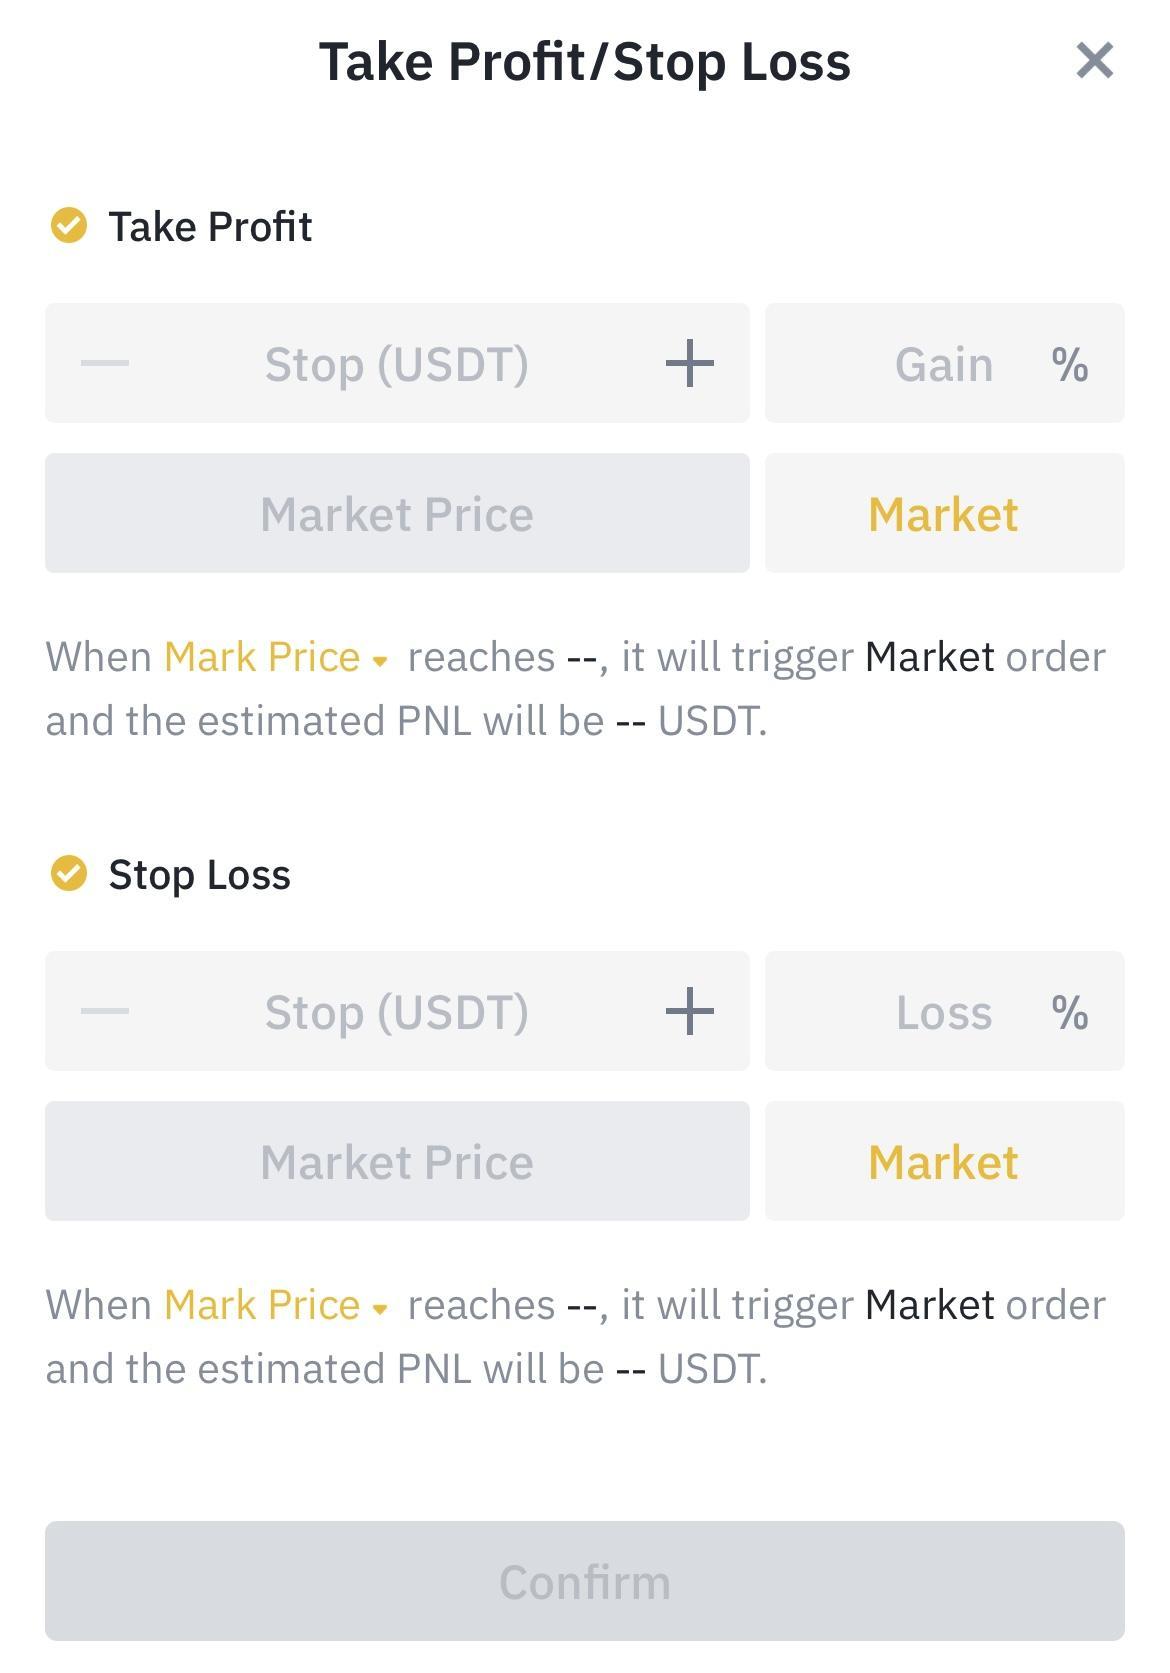Click the Loss percentage input field
This screenshot has height=1673, width=1170.
pos(945,1011)
